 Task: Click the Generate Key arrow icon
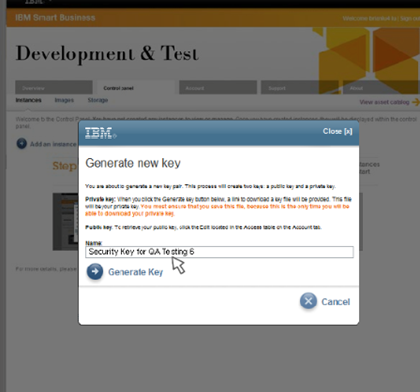(x=95, y=271)
